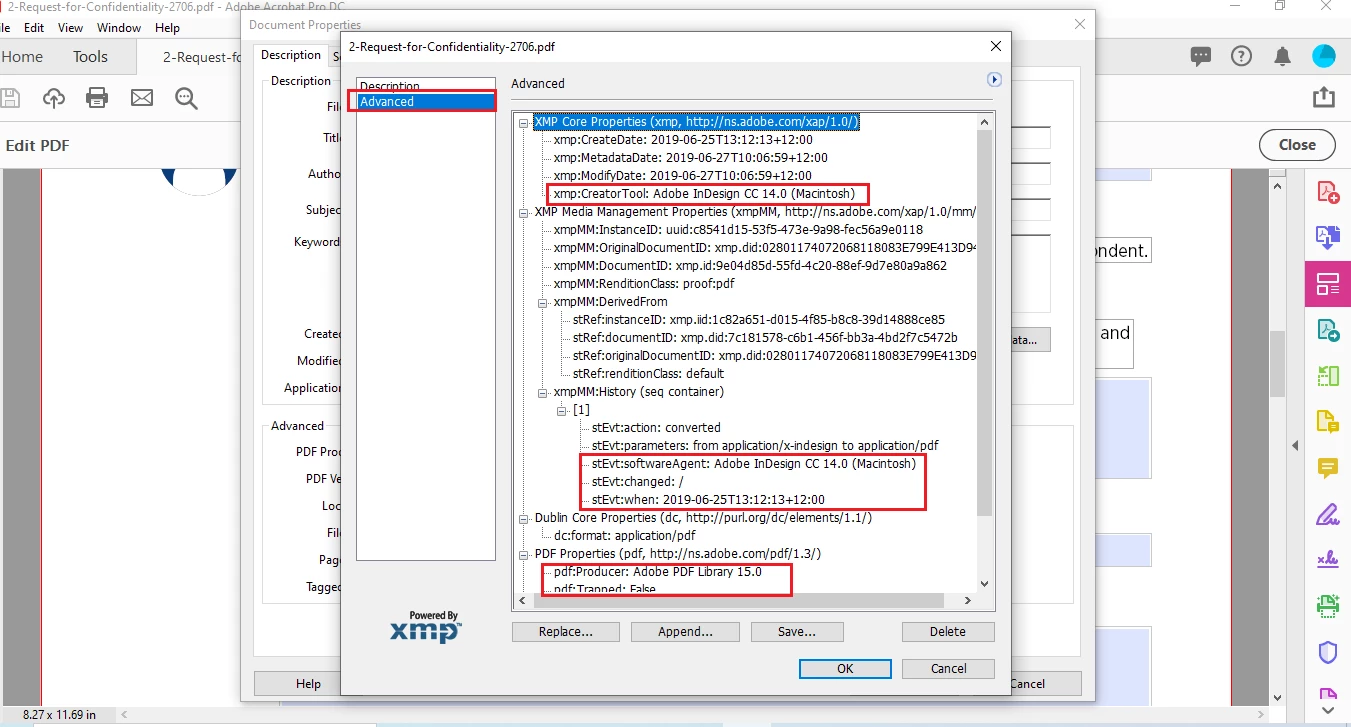Image resolution: width=1351 pixels, height=727 pixels.
Task: Confirm with the OK button
Action: [x=845, y=669]
